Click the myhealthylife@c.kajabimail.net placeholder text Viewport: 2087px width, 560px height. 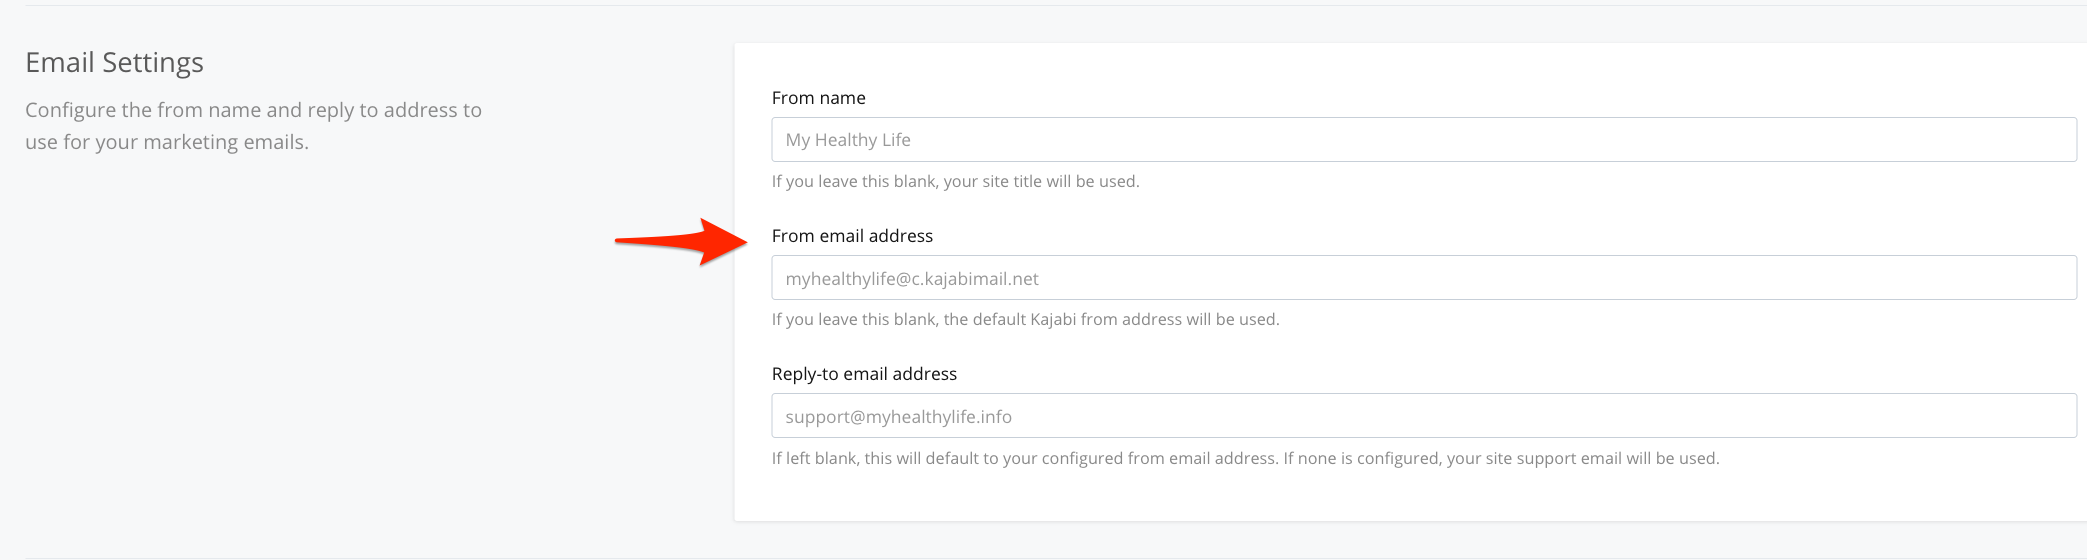[912, 279]
